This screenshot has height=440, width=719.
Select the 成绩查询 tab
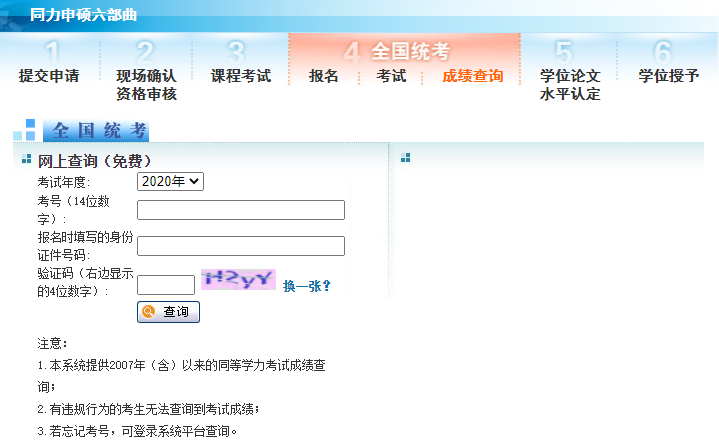pyautogui.click(x=473, y=76)
